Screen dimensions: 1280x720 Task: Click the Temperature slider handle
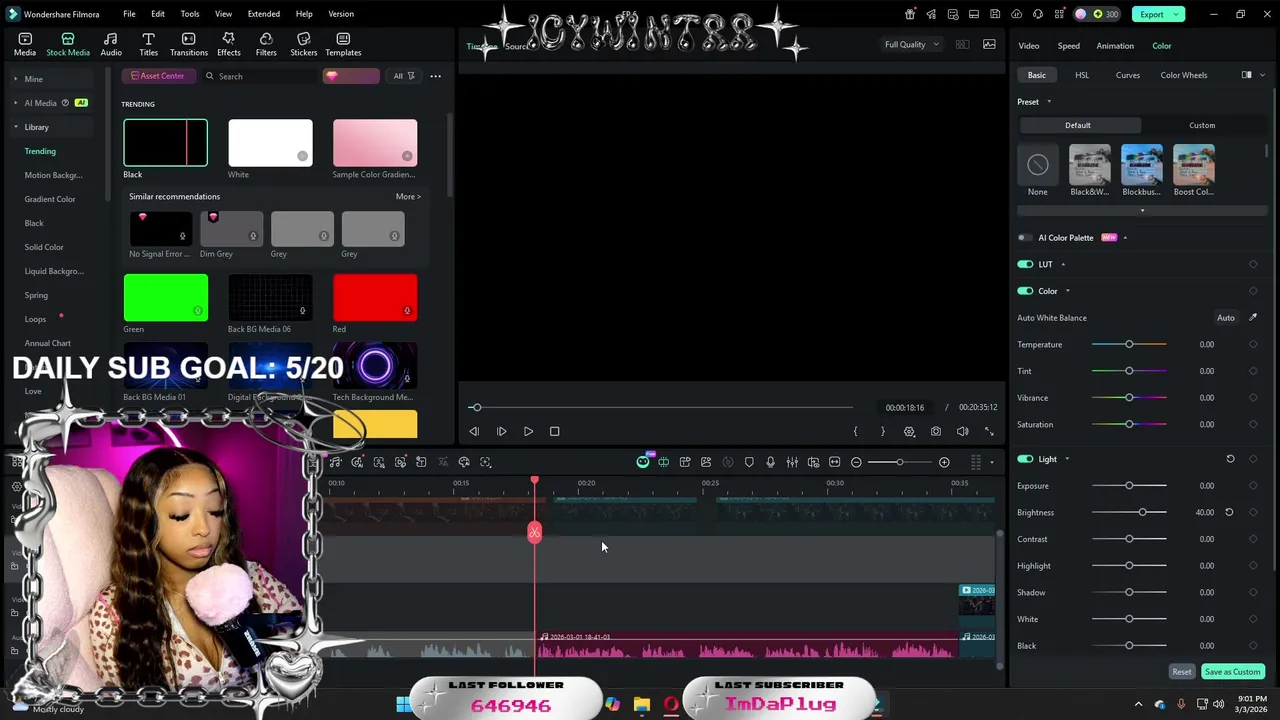click(1129, 344)
